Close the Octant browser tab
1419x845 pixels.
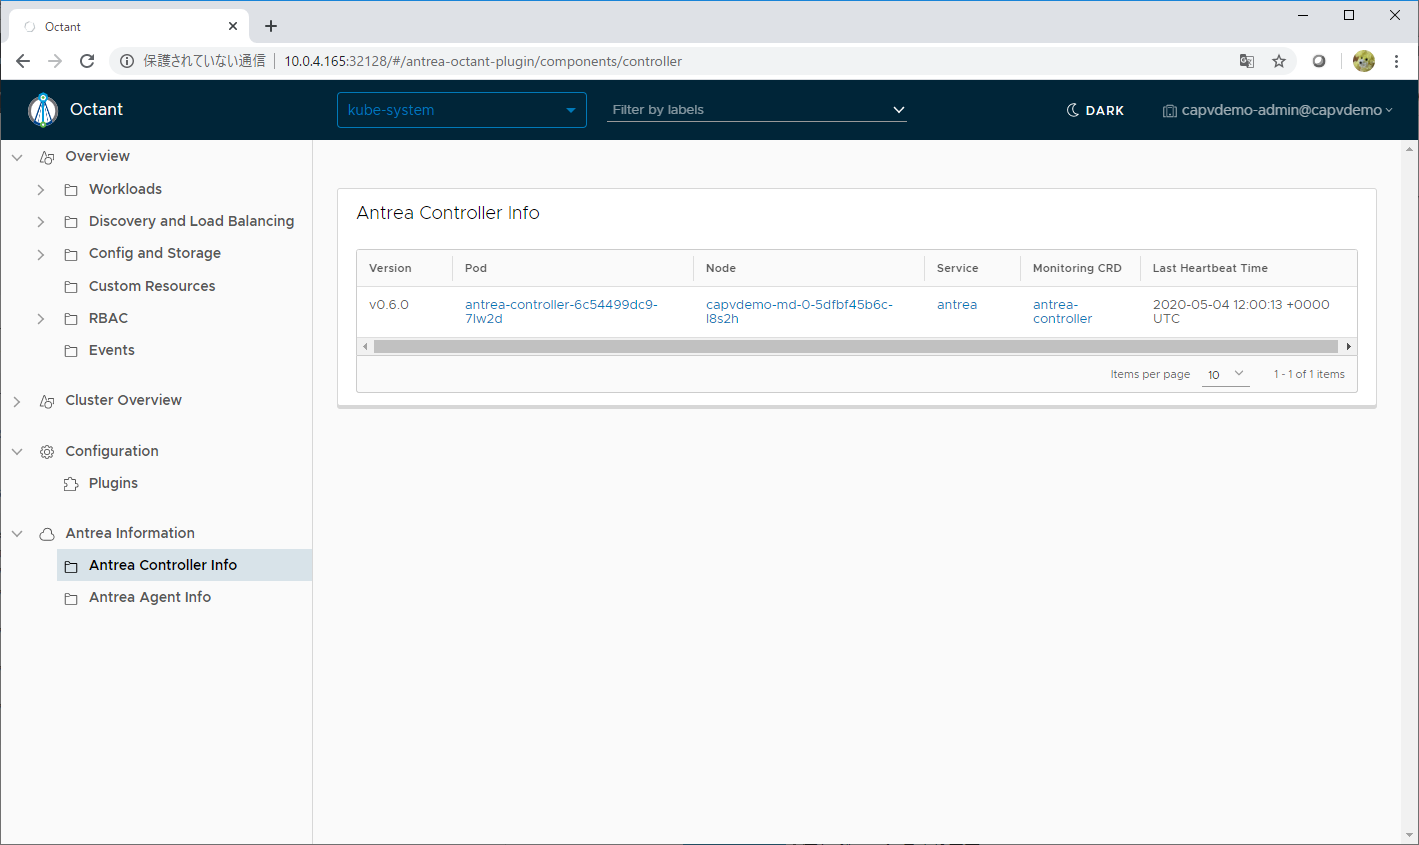(233, 27)
